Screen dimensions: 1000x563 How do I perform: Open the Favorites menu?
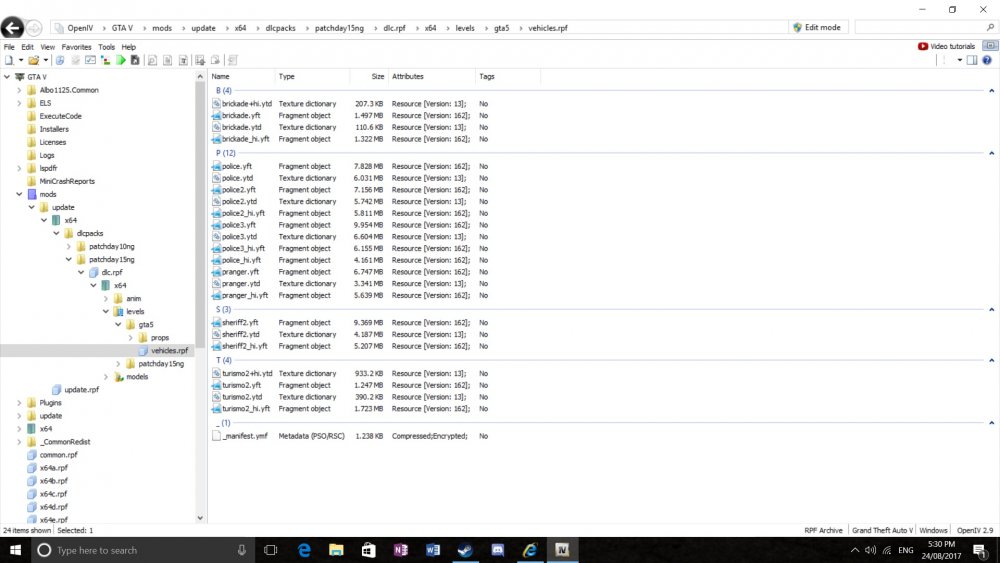point(77,47)
